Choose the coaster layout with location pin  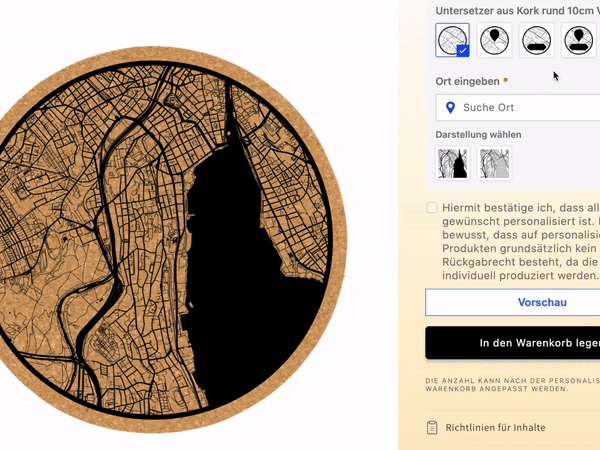pos(494,40)
